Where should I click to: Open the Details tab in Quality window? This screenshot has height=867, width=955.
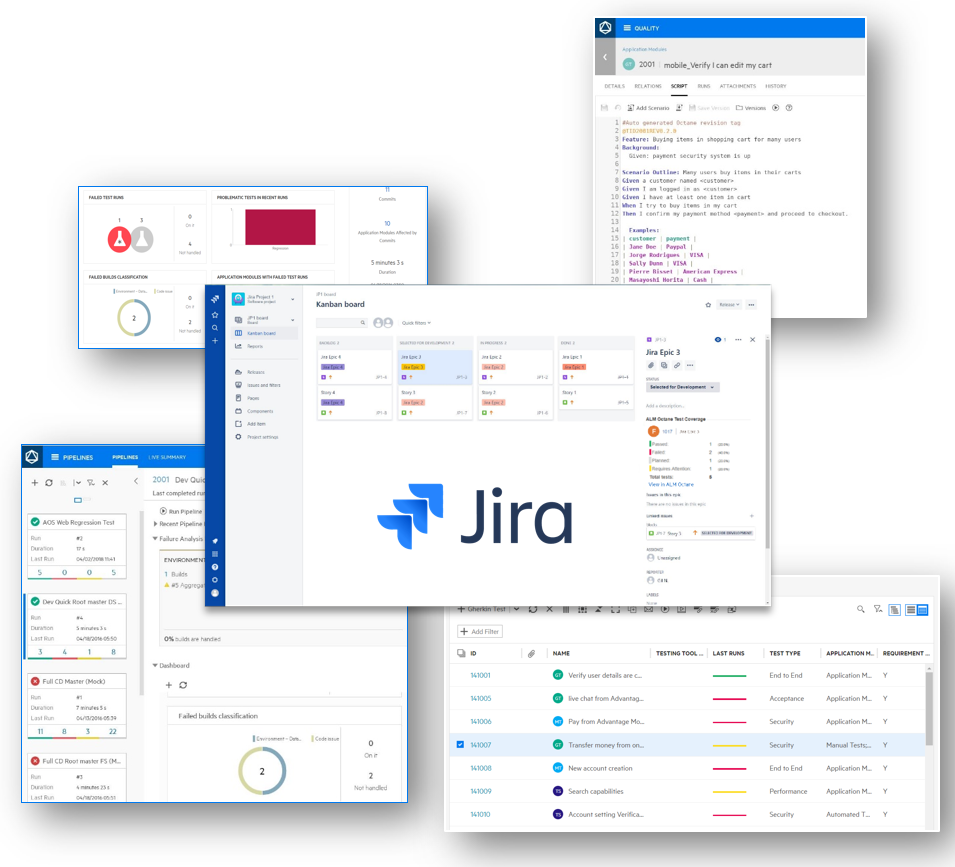[x=615, y=86]
